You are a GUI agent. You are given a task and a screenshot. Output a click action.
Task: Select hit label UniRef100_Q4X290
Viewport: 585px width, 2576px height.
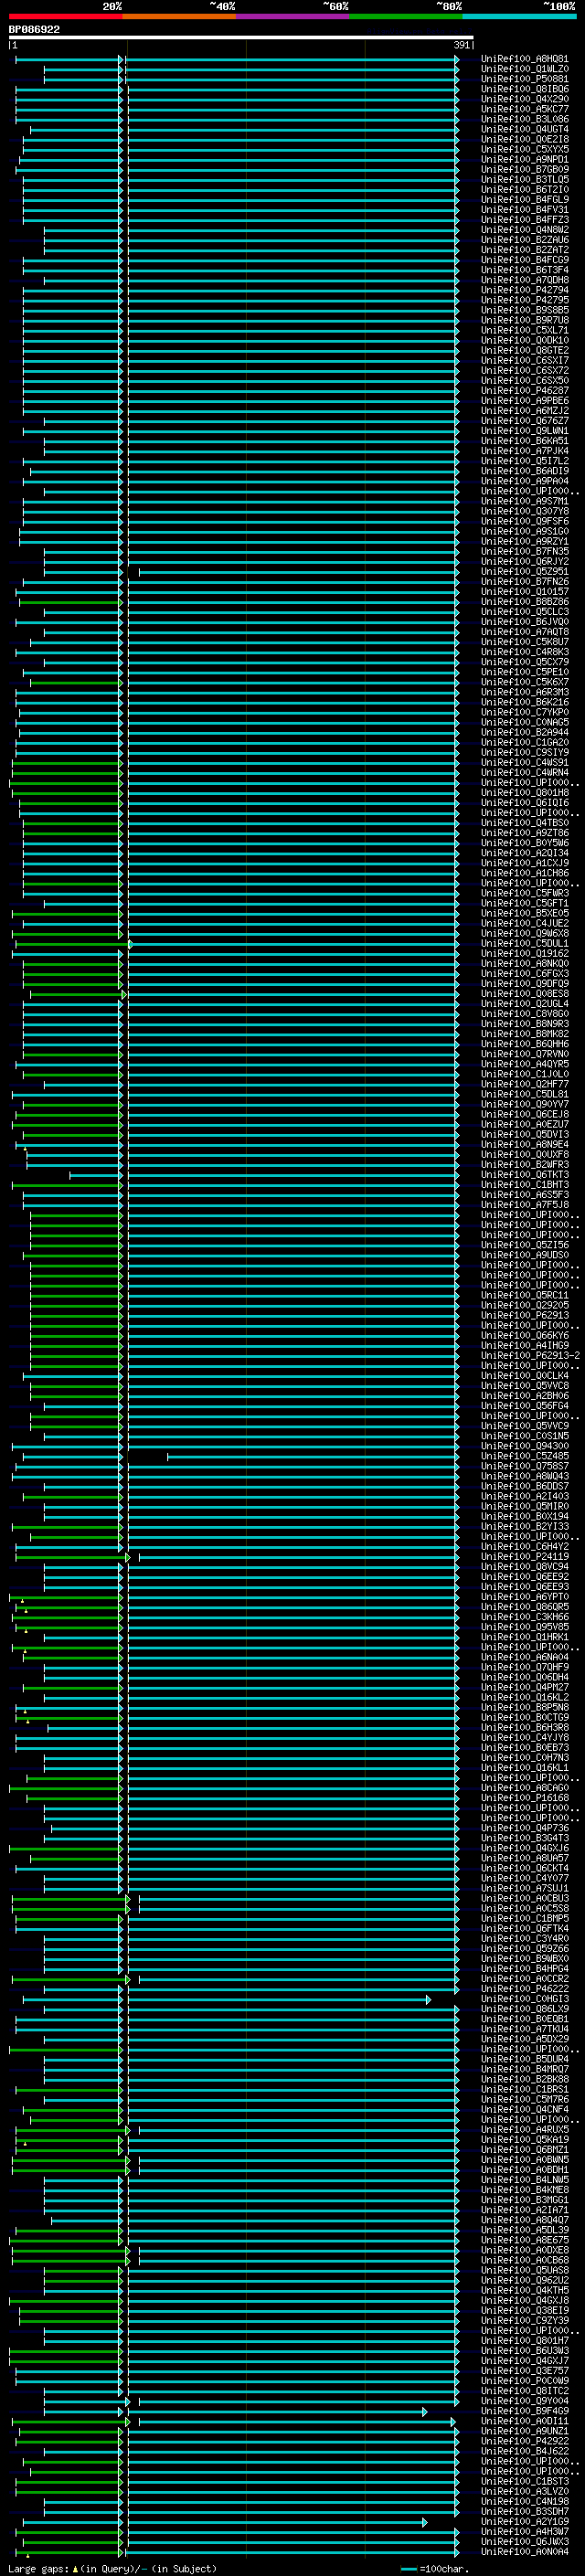click(525, 99)
